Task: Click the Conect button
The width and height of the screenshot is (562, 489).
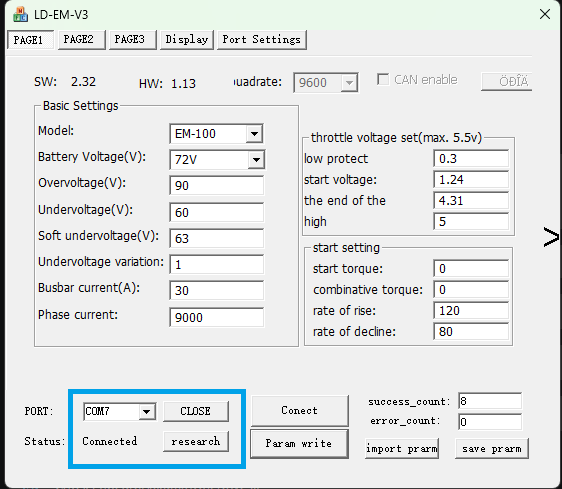Action: coord(300,410)
